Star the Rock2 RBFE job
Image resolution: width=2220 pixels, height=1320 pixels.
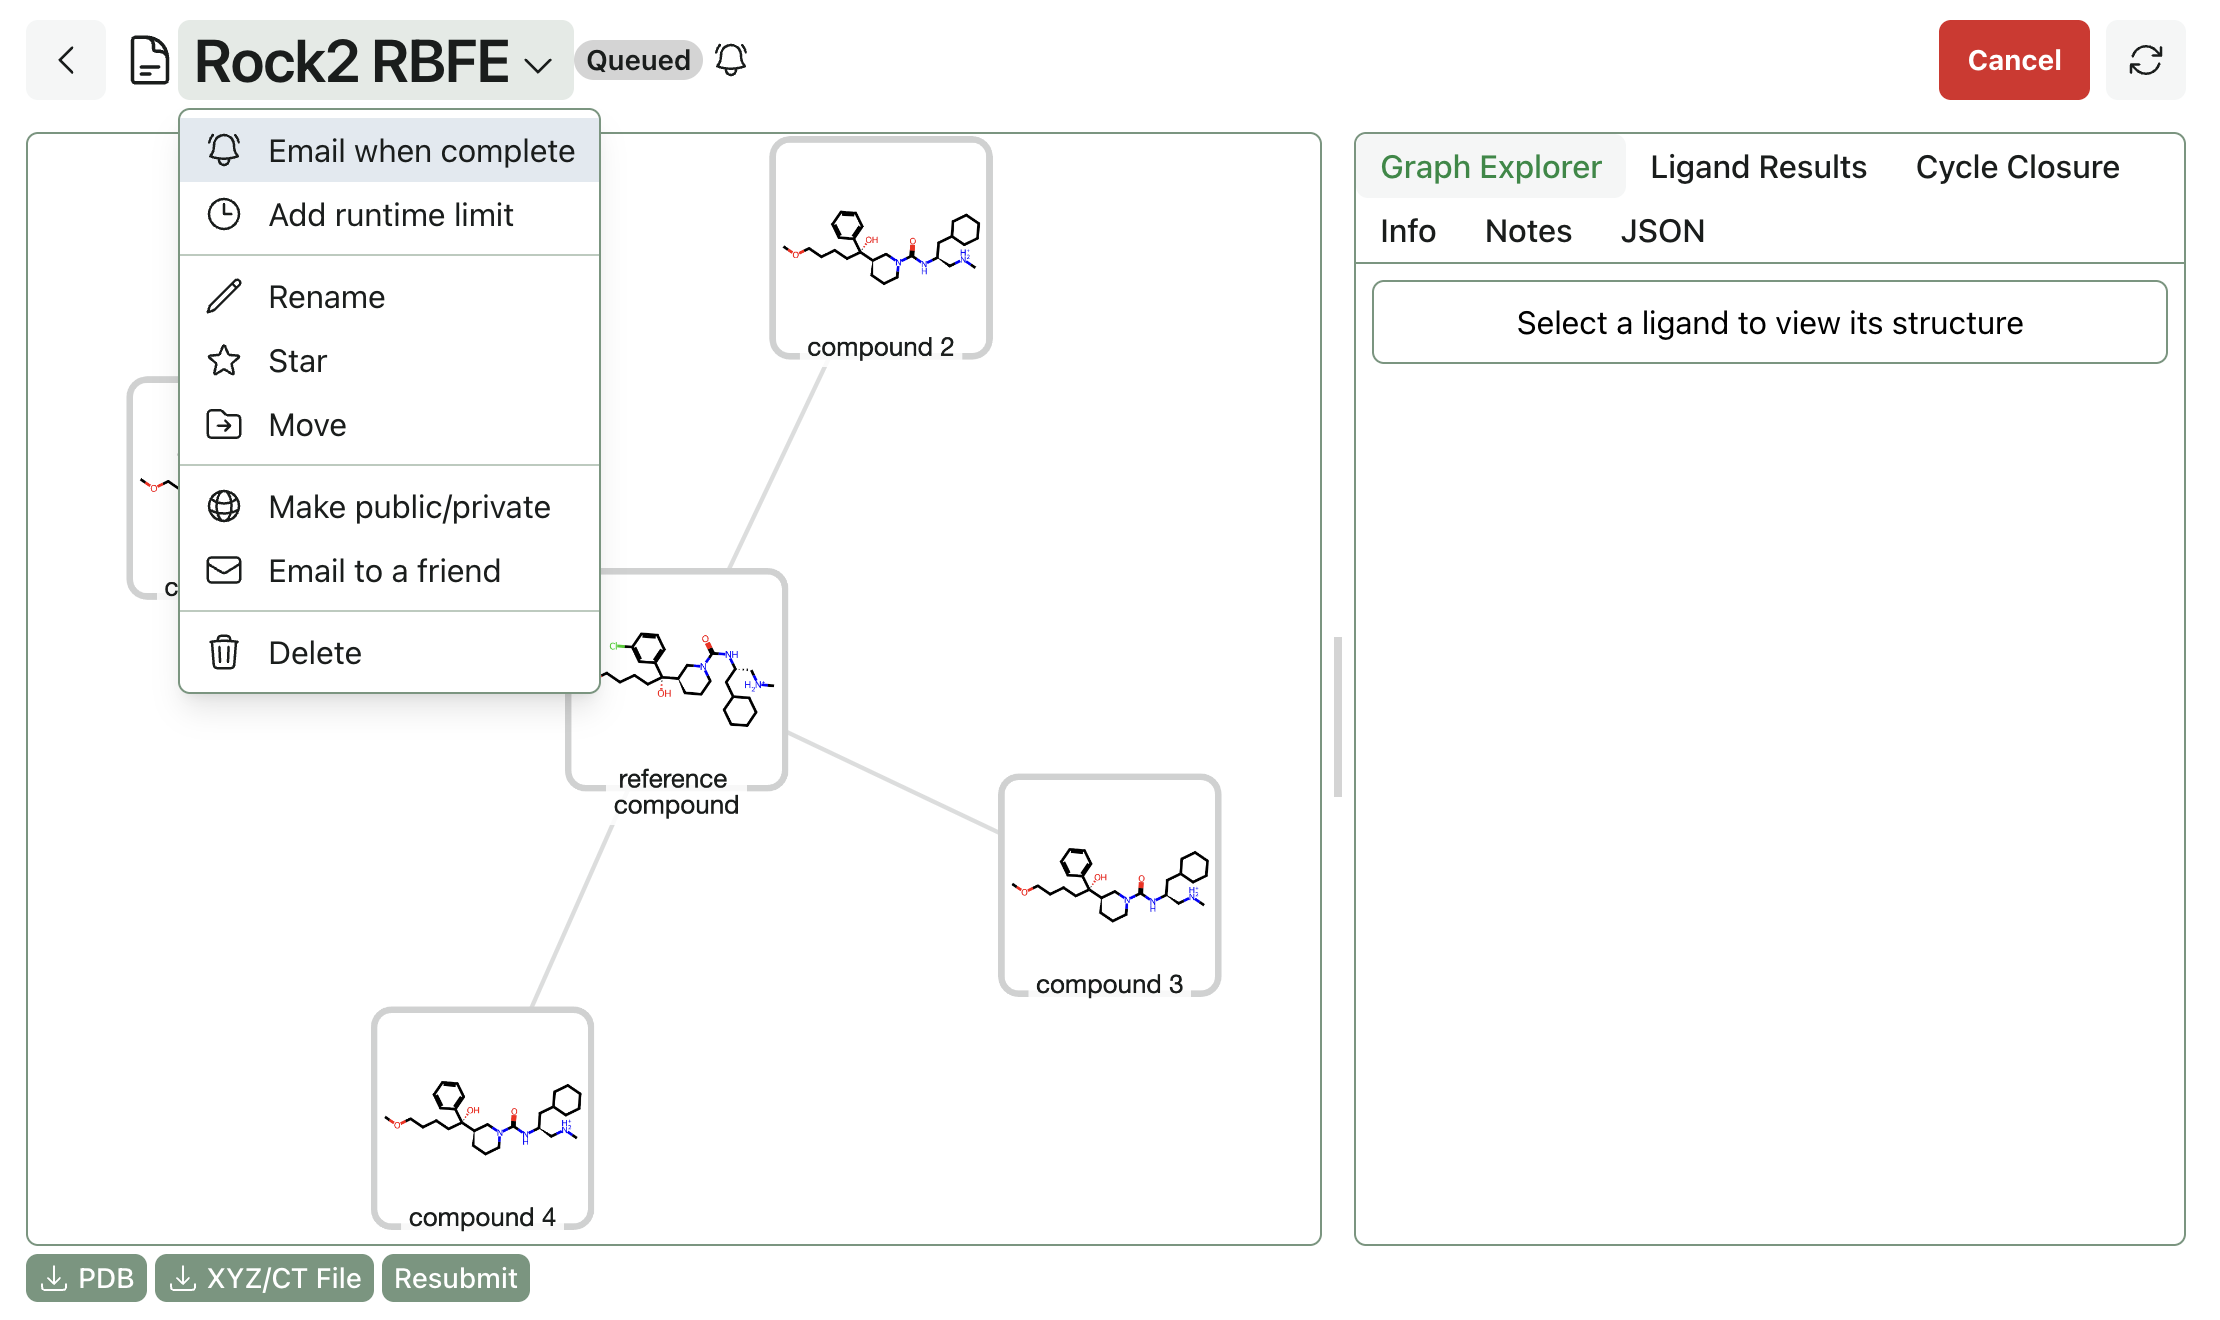296,360
